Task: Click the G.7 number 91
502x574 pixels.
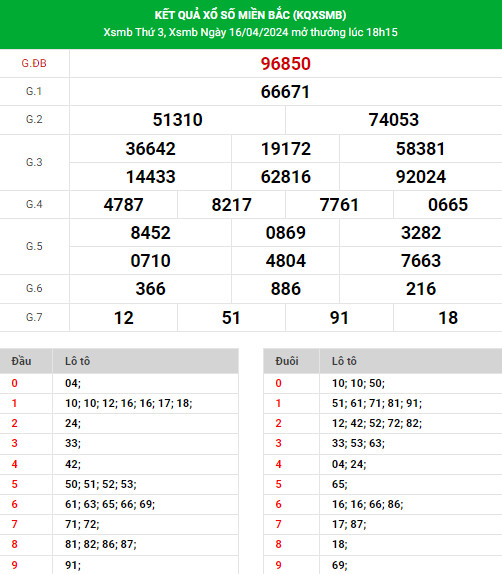Action: click(x=339, y=318)
